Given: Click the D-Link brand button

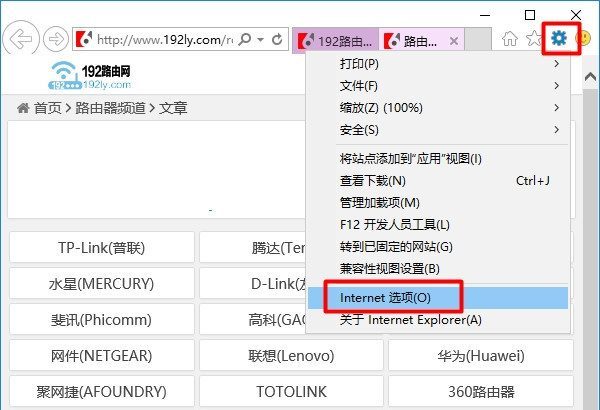Looking at the screenshot, I should tap(253, 284).
